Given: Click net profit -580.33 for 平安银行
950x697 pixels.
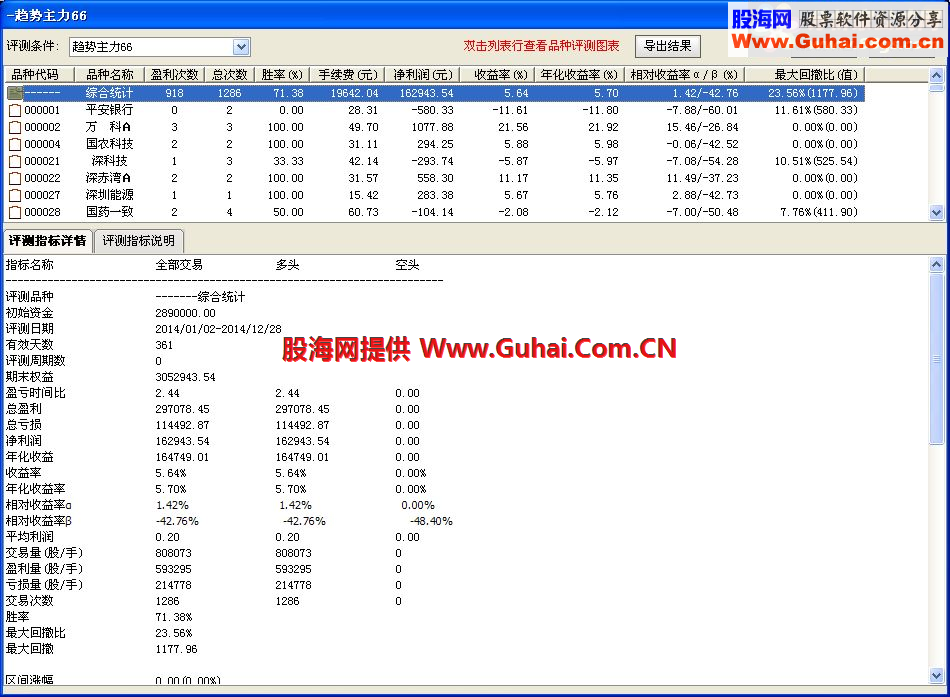Looking at the screenshot, I should click(x=432, y=110).
